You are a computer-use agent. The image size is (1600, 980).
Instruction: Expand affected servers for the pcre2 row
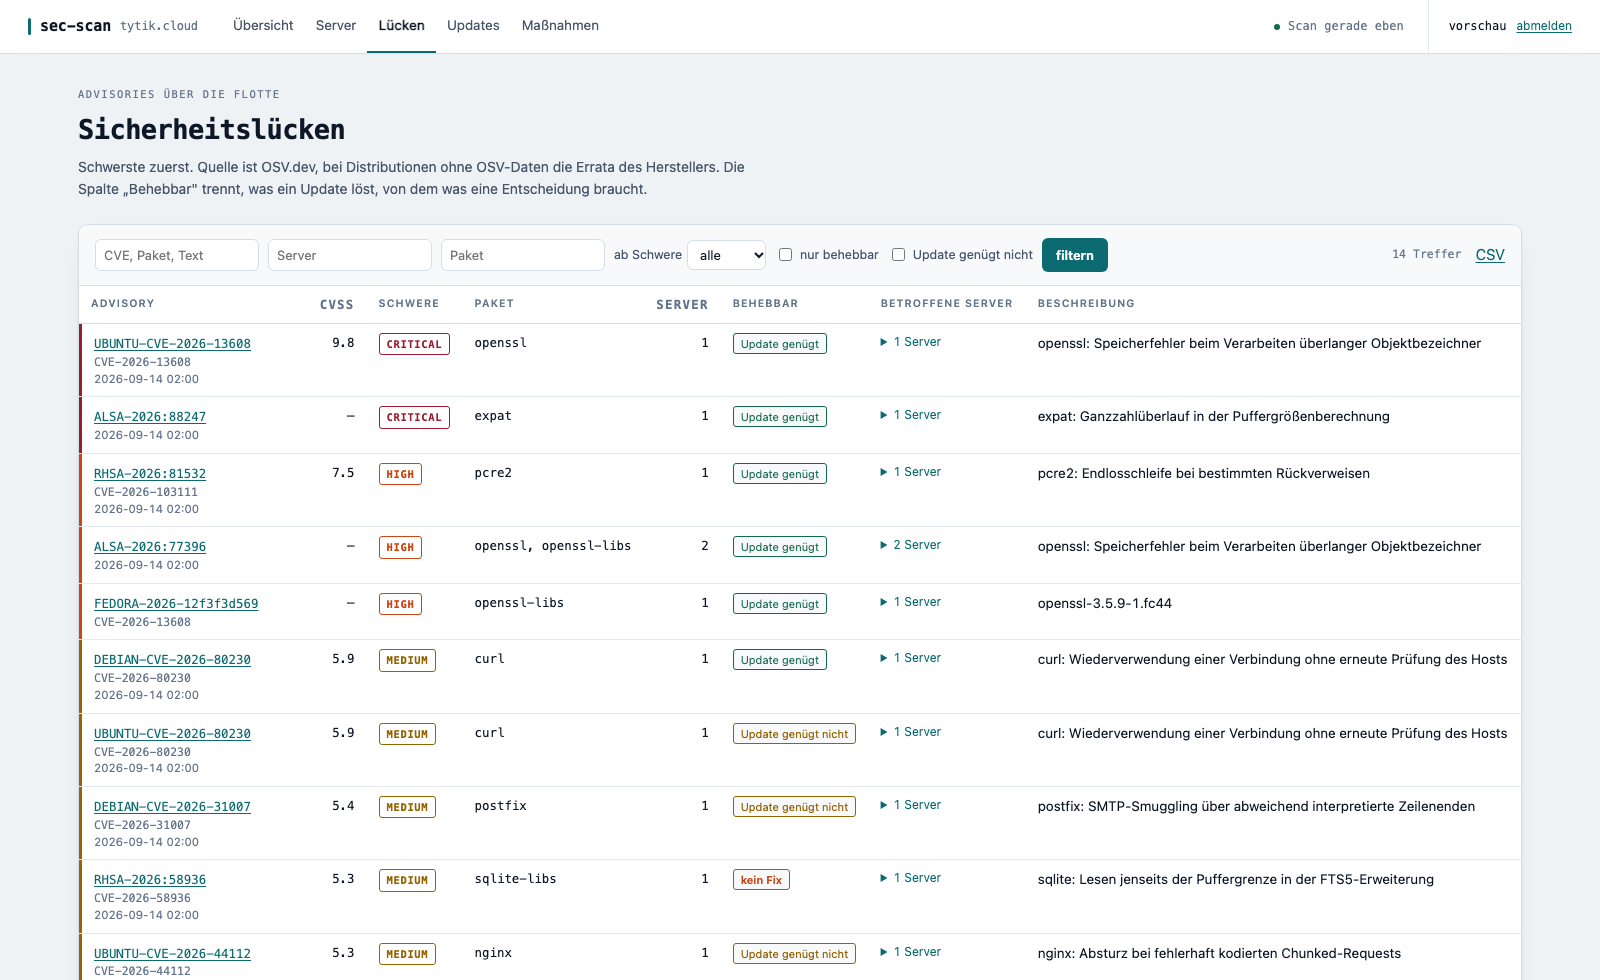[911, 472]
